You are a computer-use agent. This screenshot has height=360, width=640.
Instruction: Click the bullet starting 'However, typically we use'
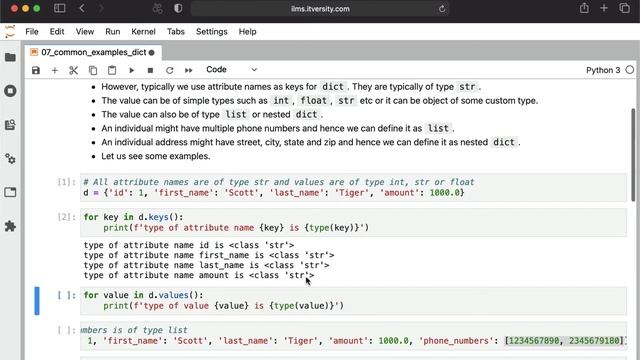[291, 87]
